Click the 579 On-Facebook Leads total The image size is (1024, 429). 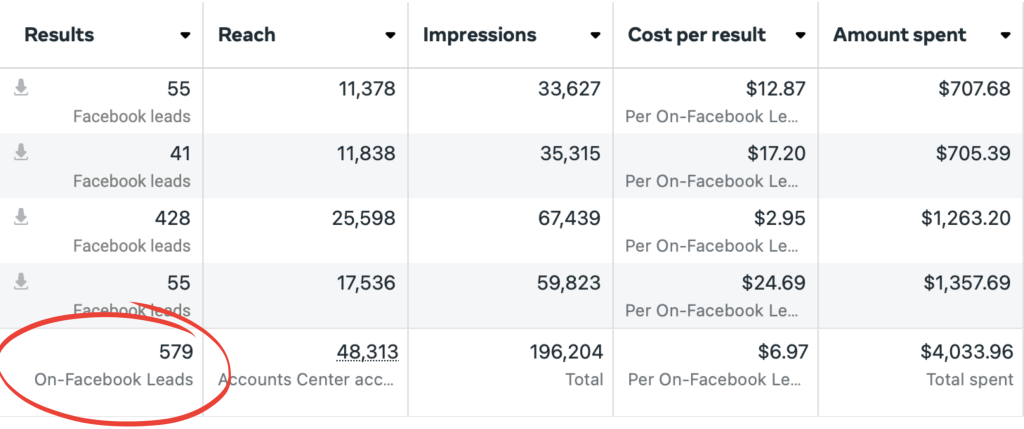click(x=175, y=351)
